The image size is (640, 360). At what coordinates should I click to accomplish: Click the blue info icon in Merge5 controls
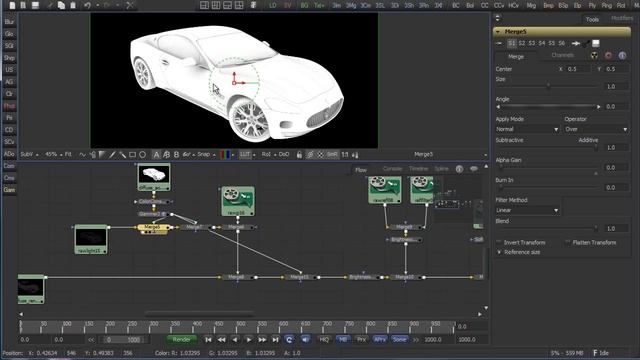622,56
